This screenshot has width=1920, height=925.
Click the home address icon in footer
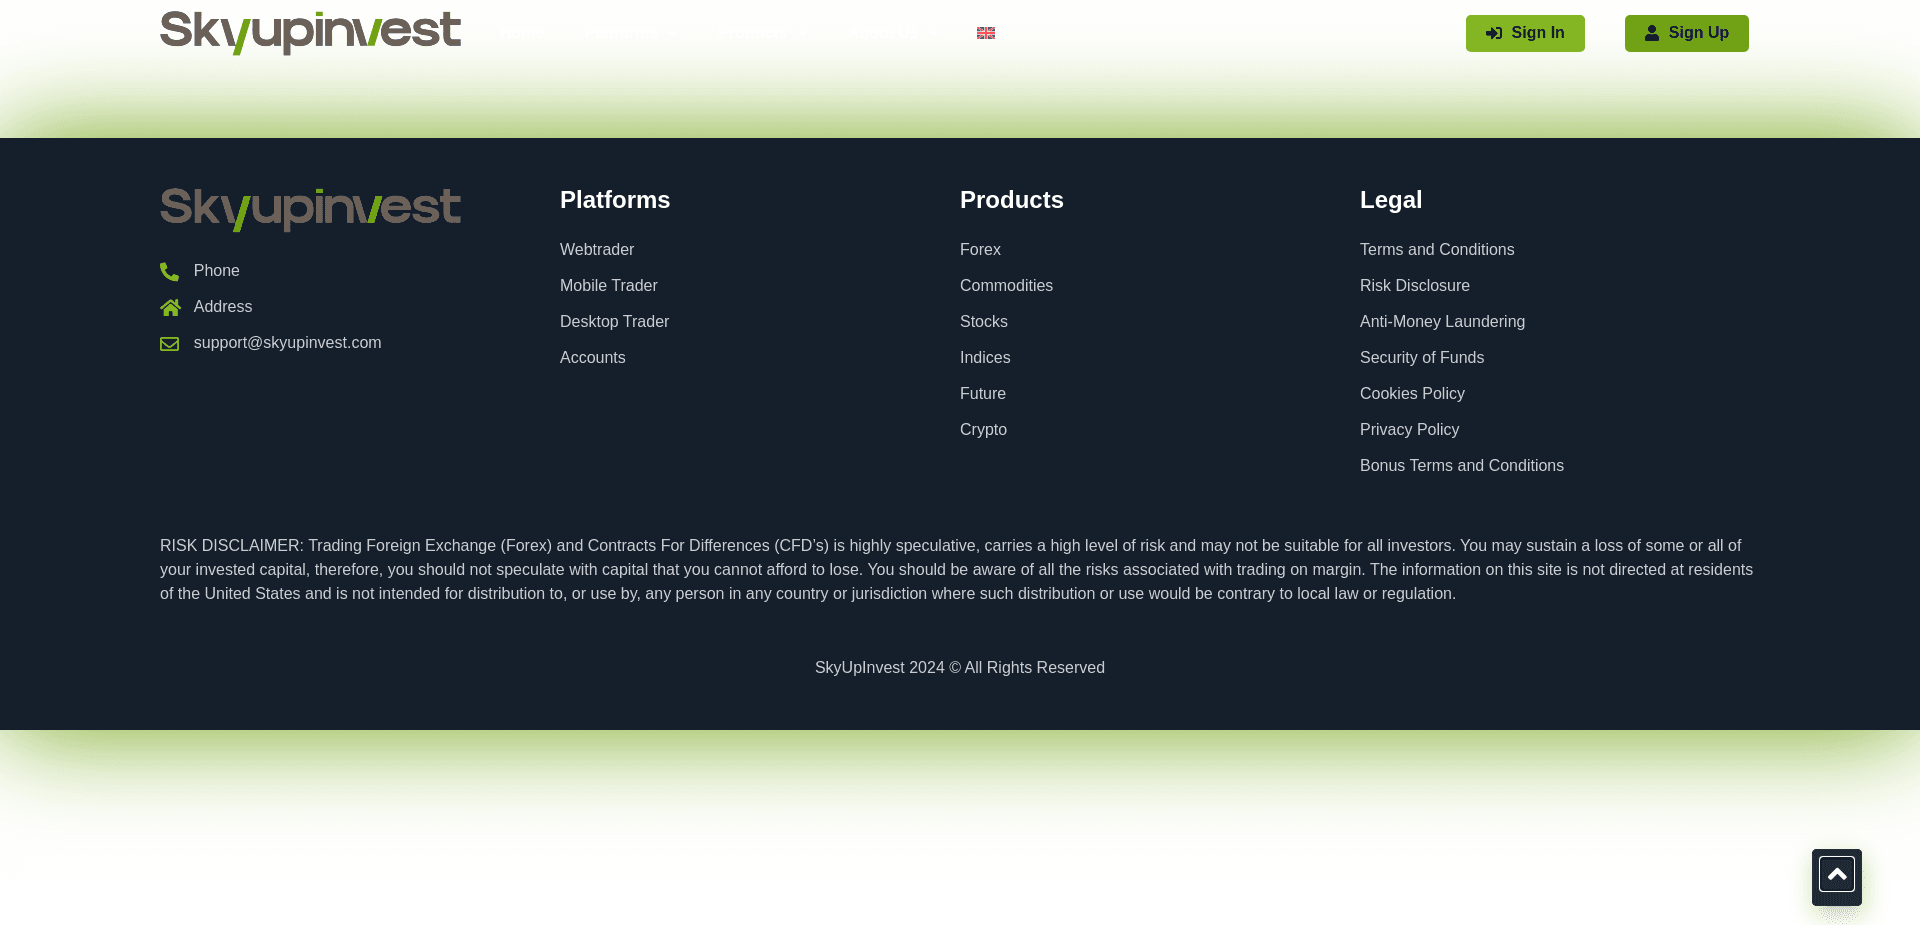point(169,307)
